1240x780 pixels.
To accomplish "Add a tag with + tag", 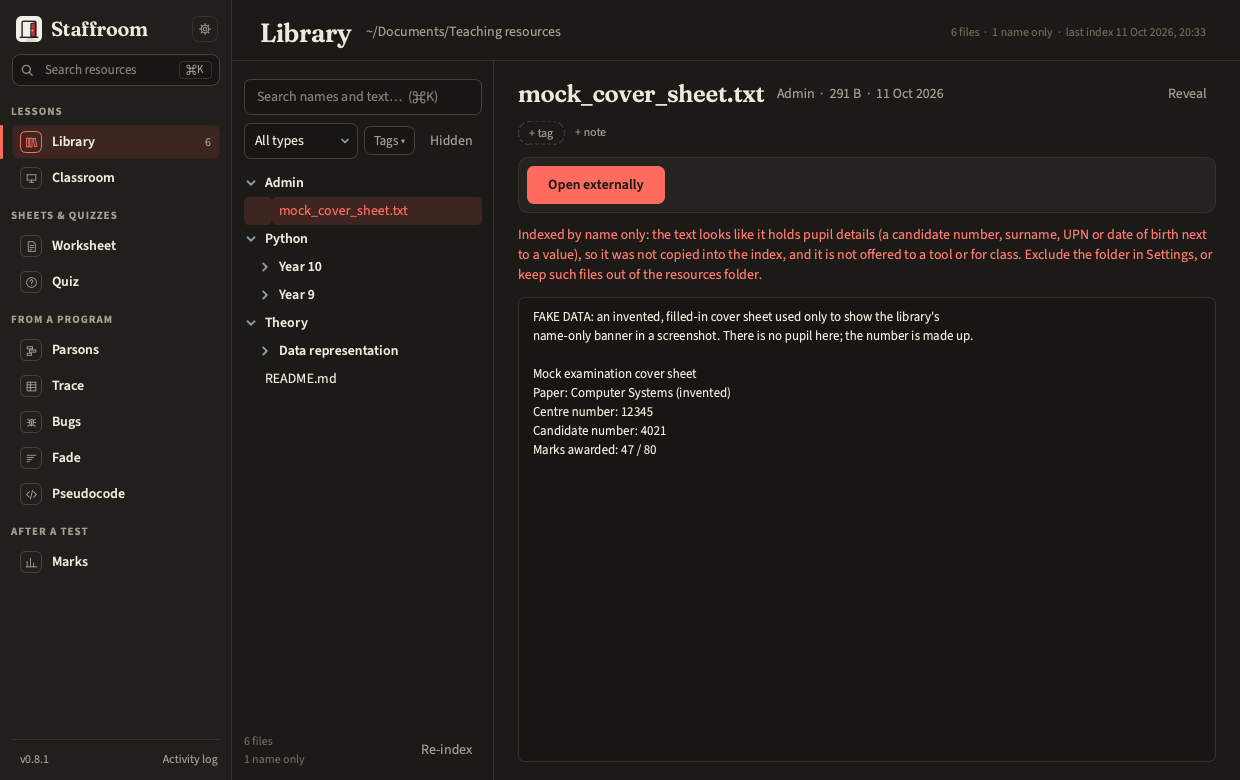I will pyautogui.click(x=541, y=133).
